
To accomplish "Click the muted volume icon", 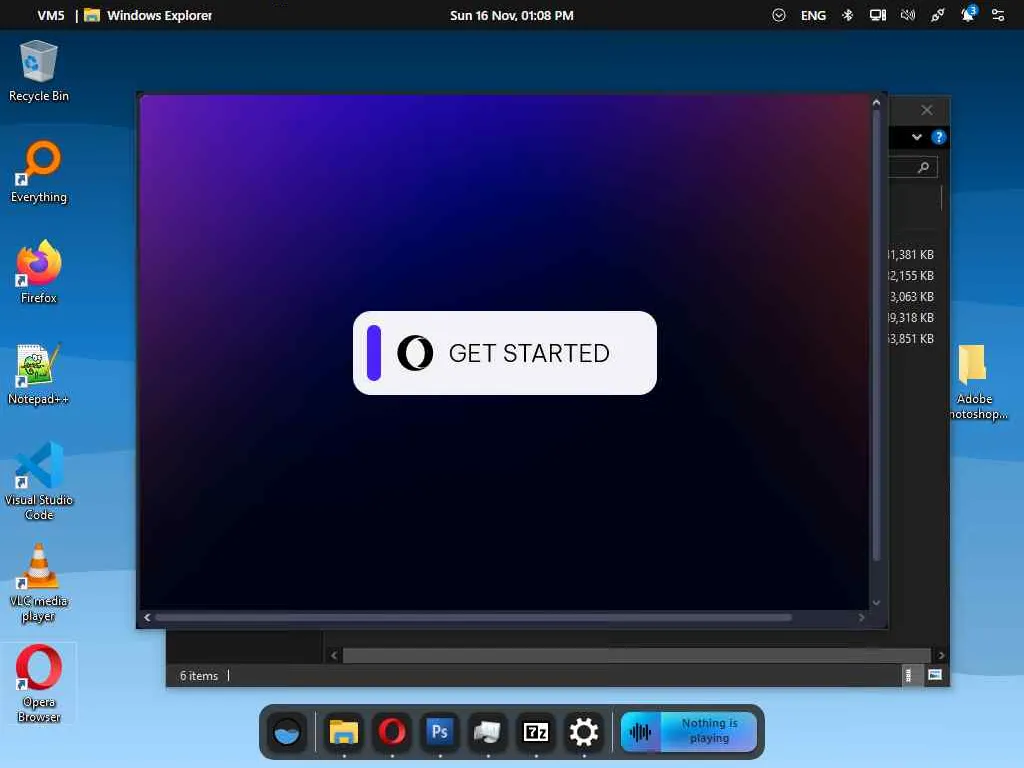I will [908, 15].
